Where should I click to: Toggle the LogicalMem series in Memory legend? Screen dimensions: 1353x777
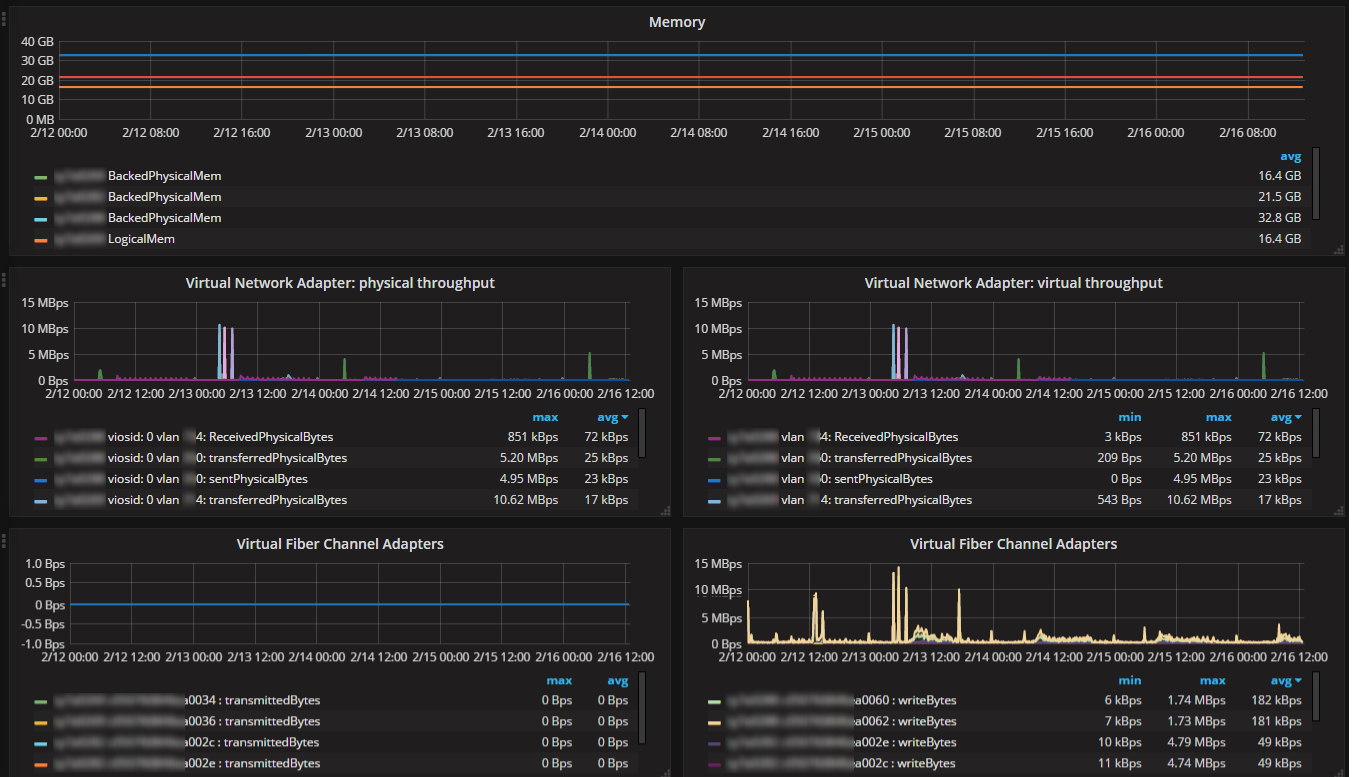coord(141,239)
